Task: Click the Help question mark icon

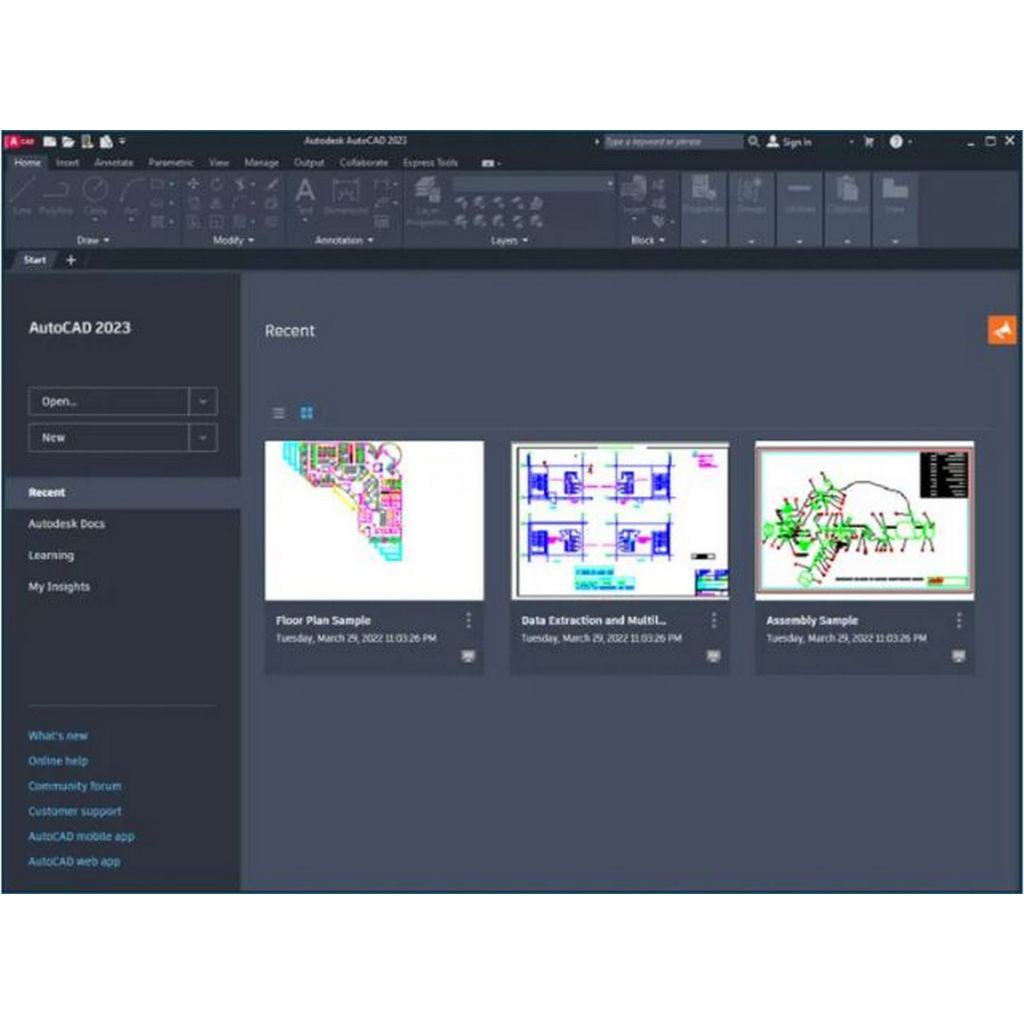Action: tap(896, 141)
